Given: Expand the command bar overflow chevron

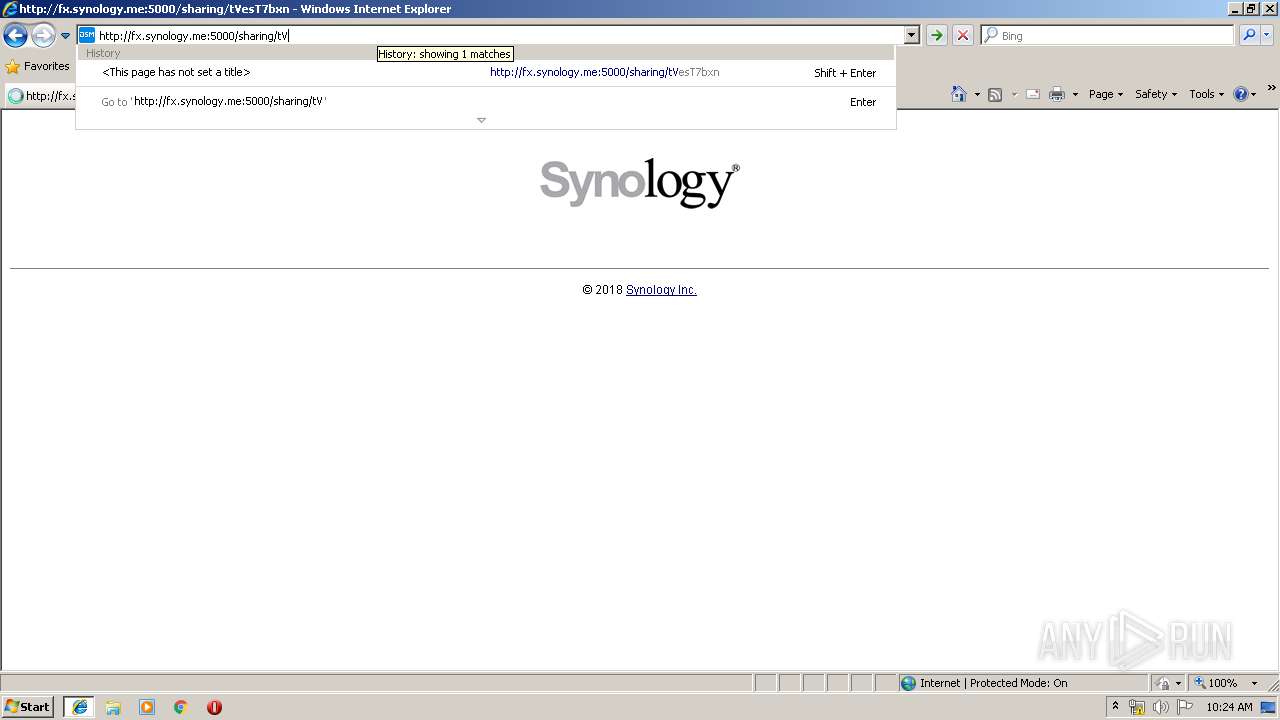Looking at the screenshot, I should 1272,89.
